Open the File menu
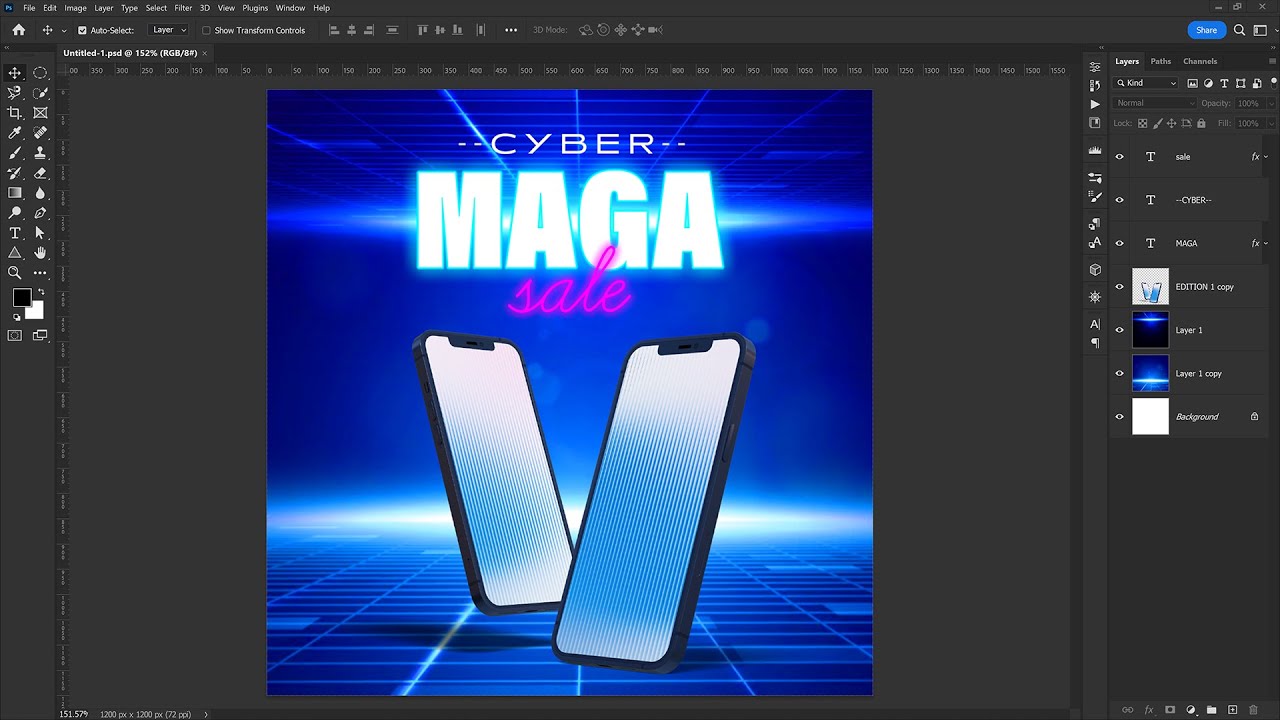Screen dimensions: 1280x720 (x=29, y=8)
